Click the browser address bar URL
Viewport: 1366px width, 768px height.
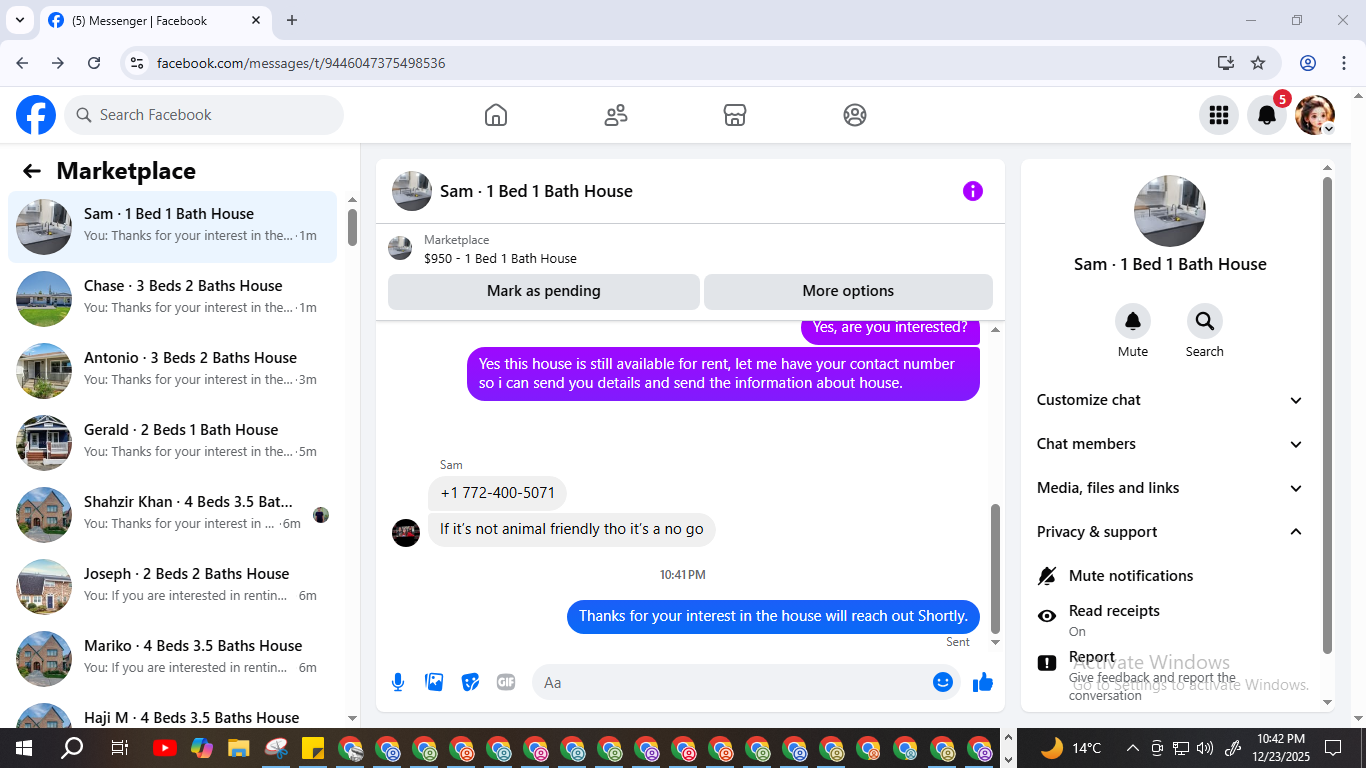(x=301, y=63)
